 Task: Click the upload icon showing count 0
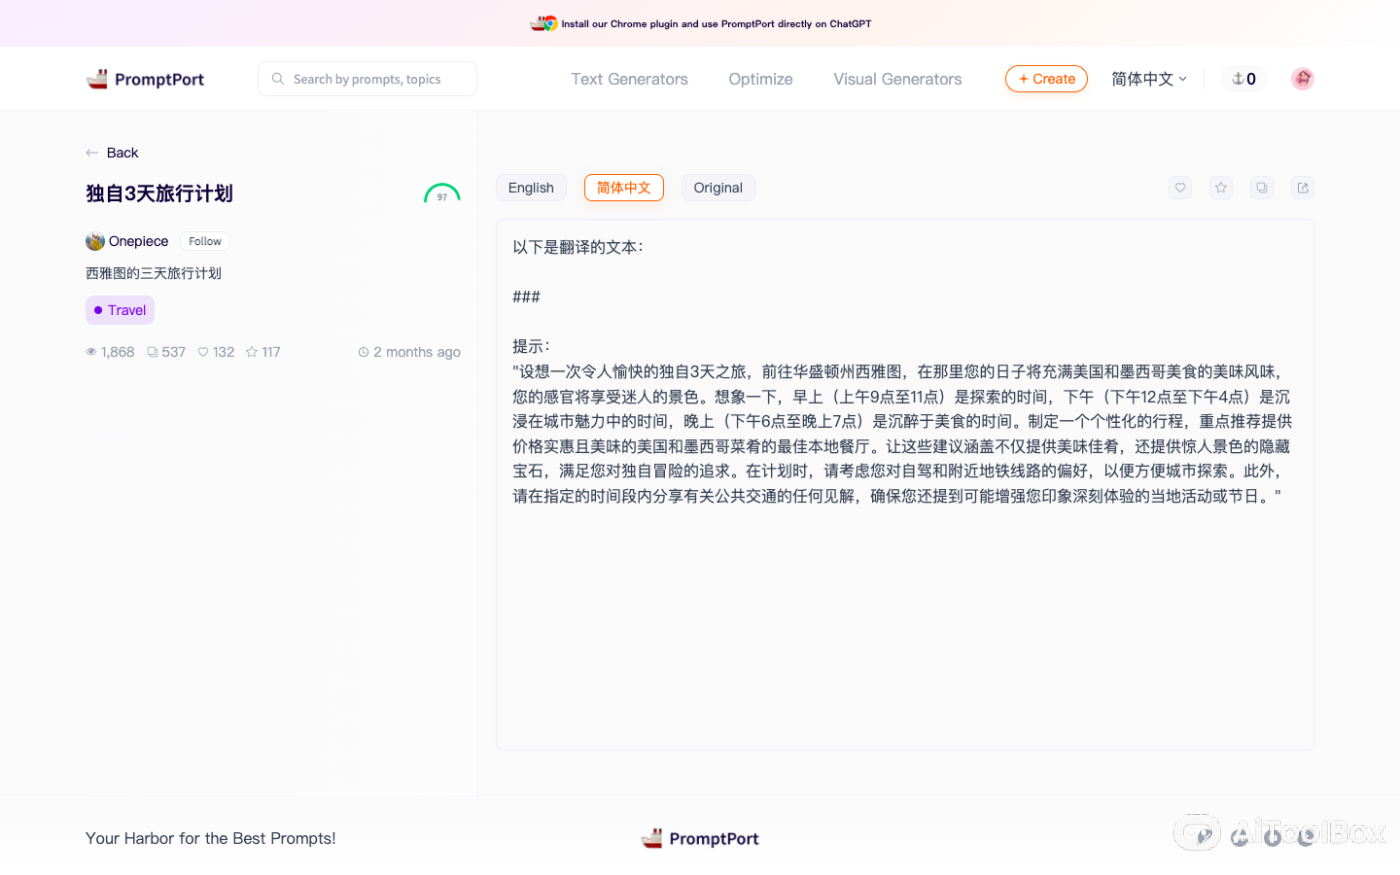pos(1243,78)
